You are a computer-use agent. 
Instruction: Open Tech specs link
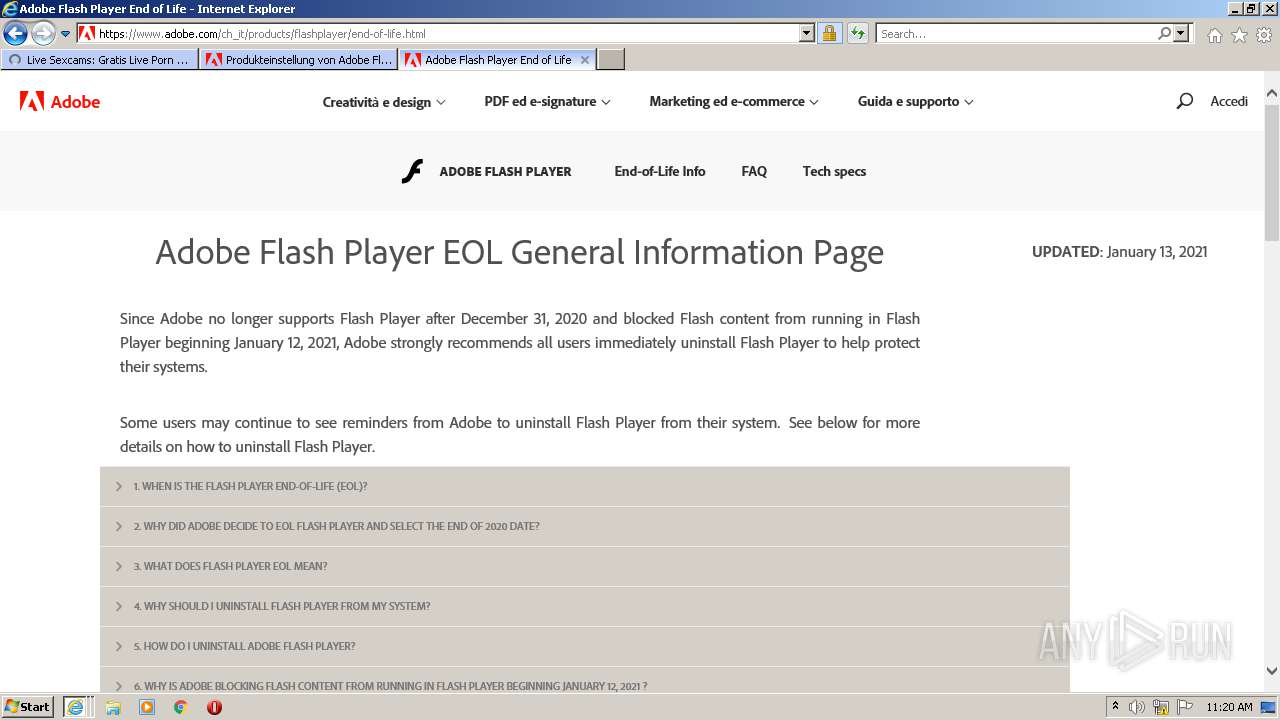(834, 171)
